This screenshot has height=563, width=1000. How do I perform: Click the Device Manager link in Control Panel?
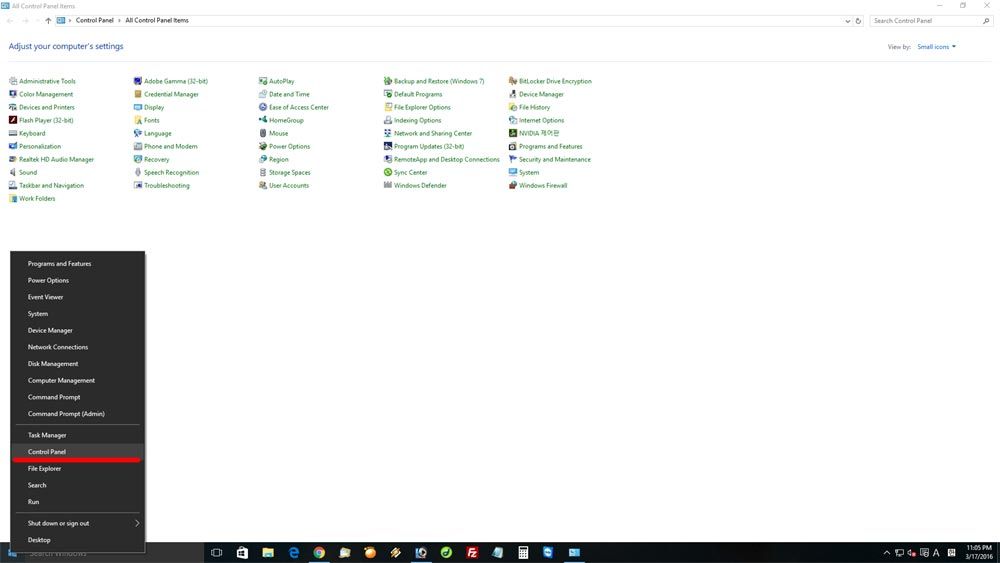[x=541, y=94]
